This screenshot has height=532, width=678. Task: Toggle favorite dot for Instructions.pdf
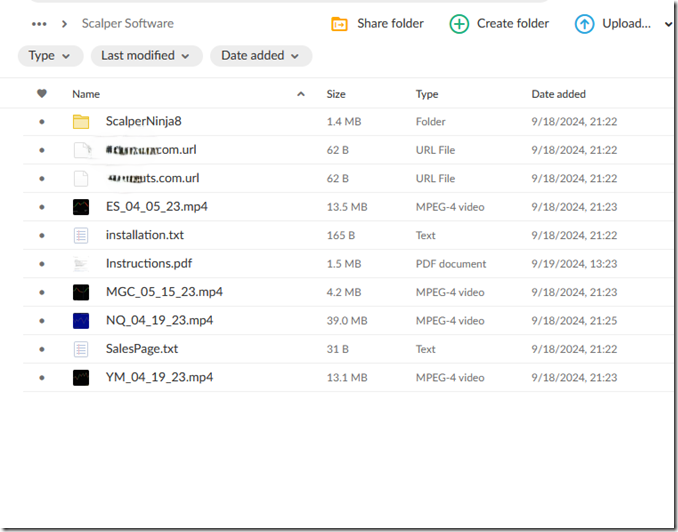[42, 264]
